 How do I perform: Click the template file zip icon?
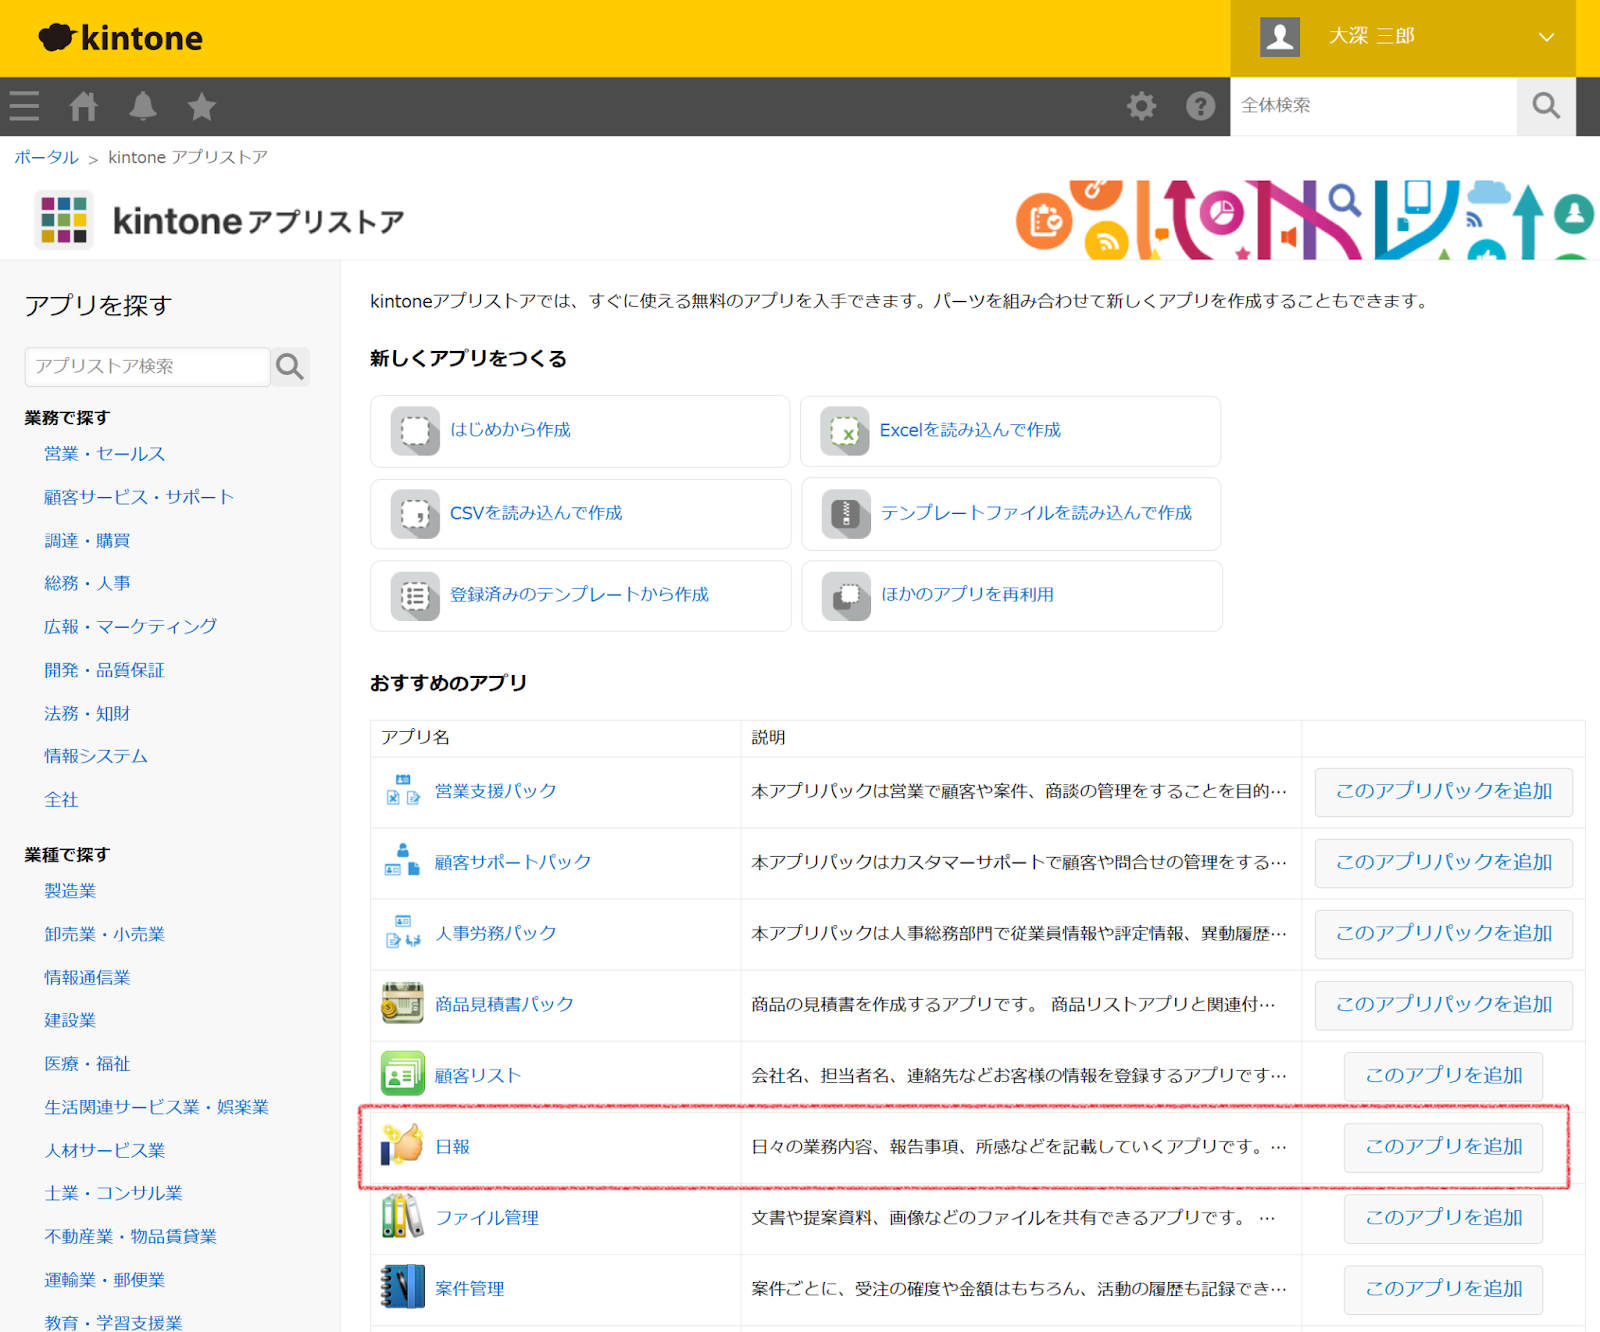pyautogui.click(x=846, y=514)
